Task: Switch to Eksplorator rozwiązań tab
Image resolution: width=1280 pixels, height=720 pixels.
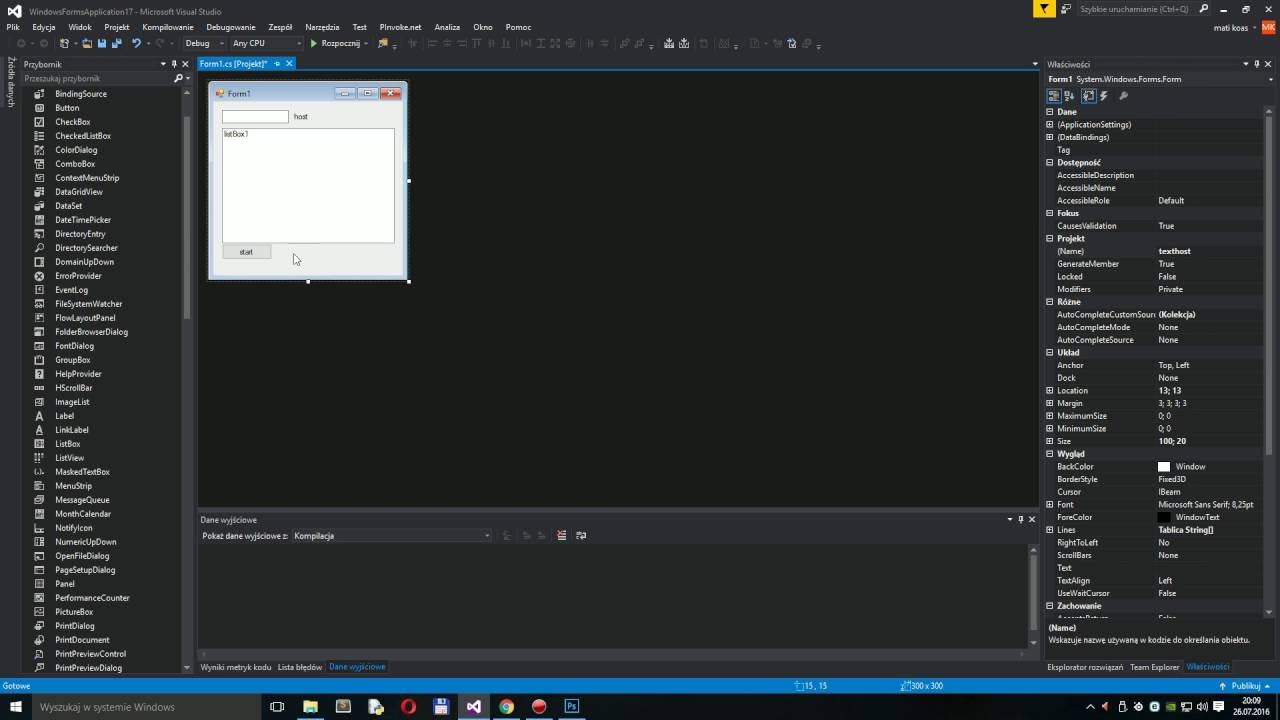Action: tap(1085, 667)
